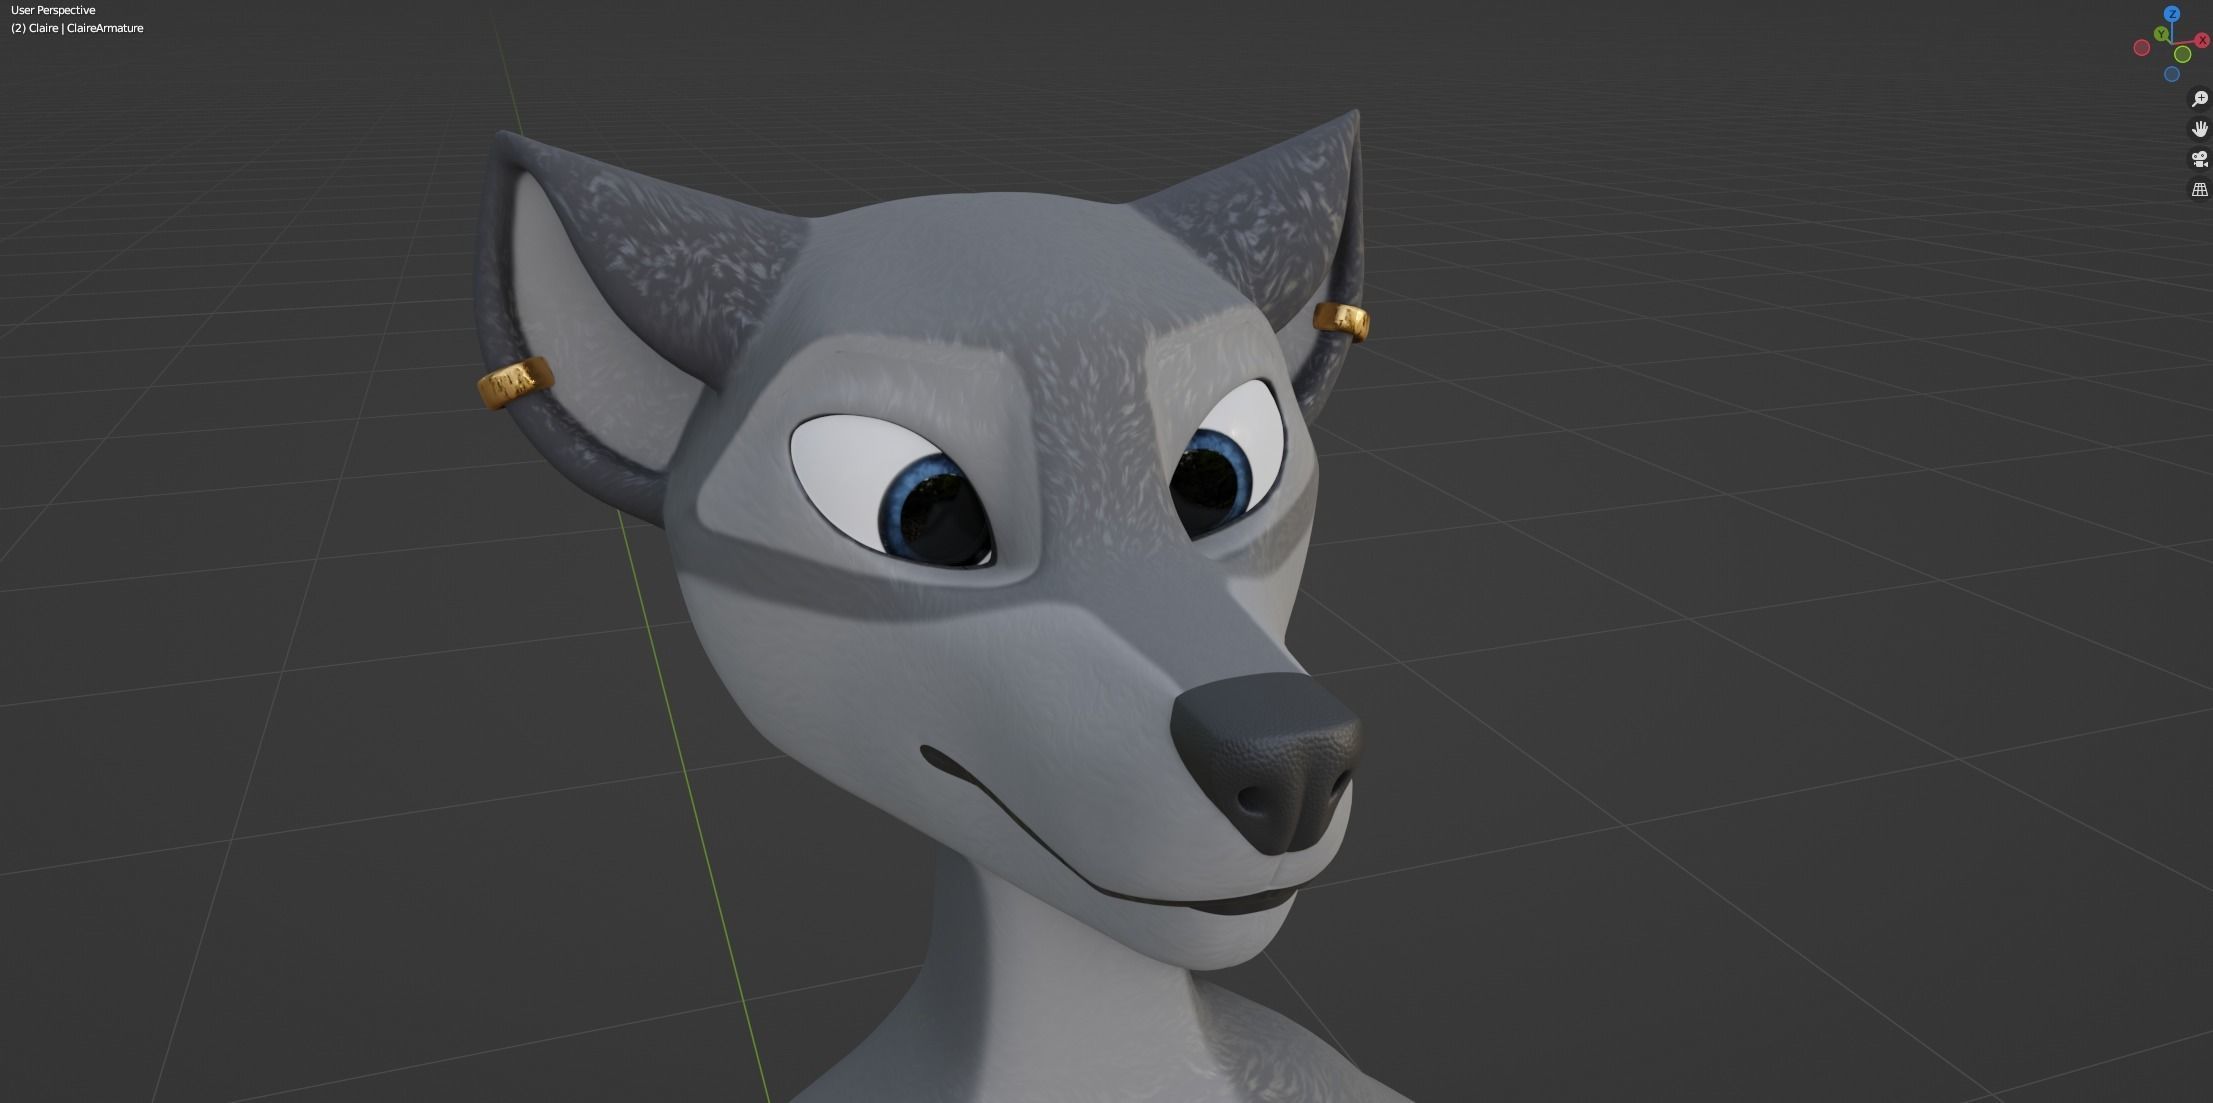This screenshot has height=1103, width=2213.
Task: Click the red X axis gizmo handle
Action: click(2202, 40)
